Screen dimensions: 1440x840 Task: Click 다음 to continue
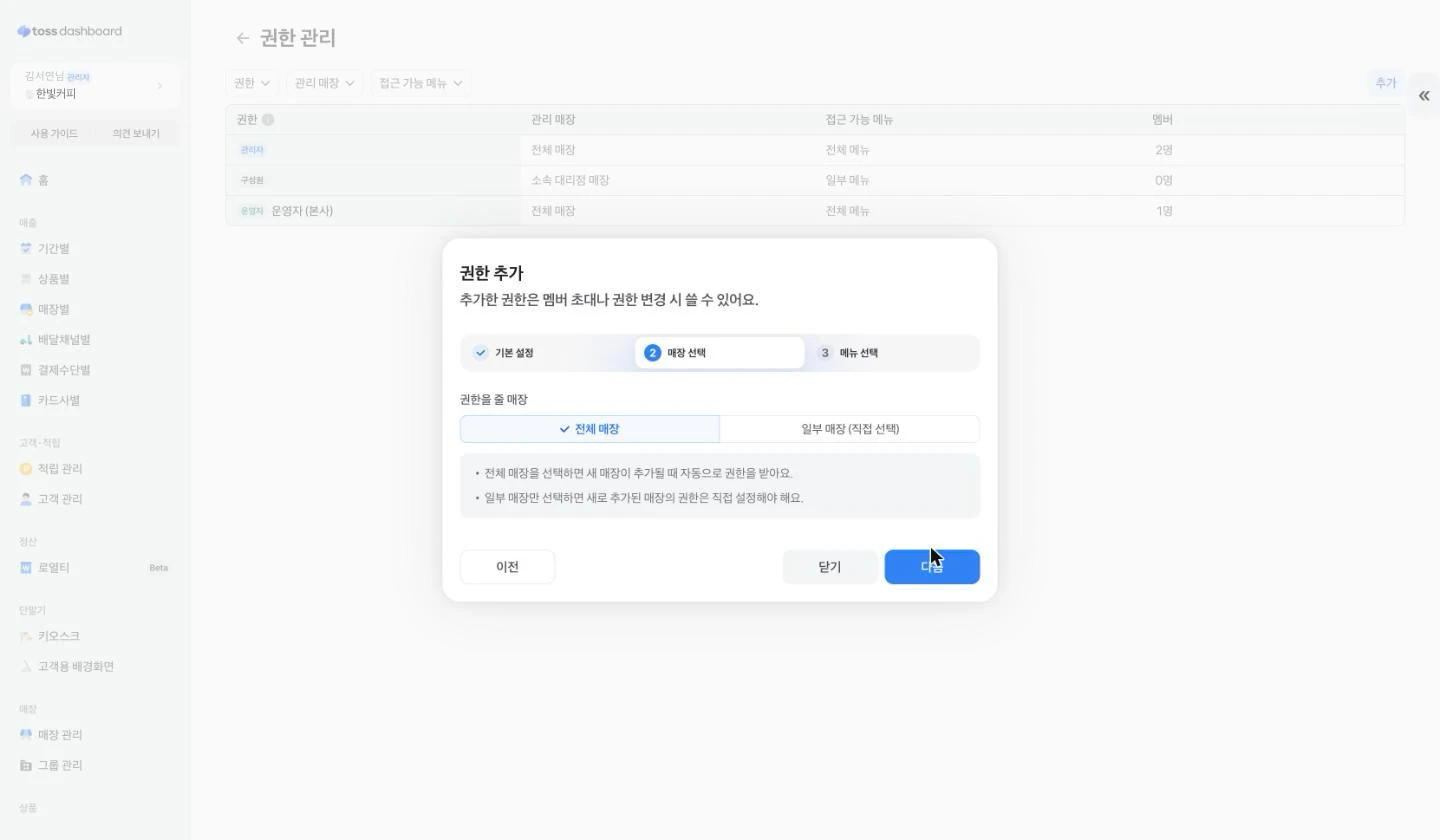point(932,567)
